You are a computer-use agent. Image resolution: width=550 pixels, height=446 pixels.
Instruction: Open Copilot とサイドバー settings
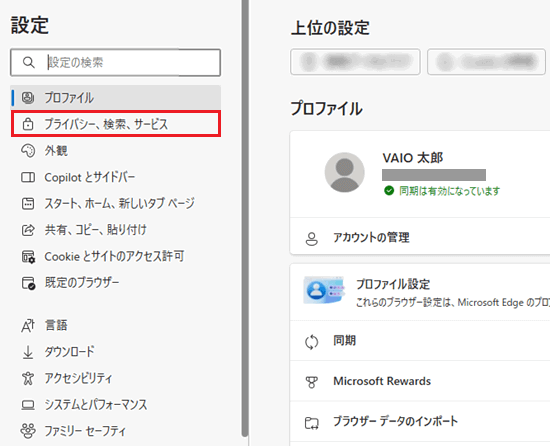click(90, 177)
